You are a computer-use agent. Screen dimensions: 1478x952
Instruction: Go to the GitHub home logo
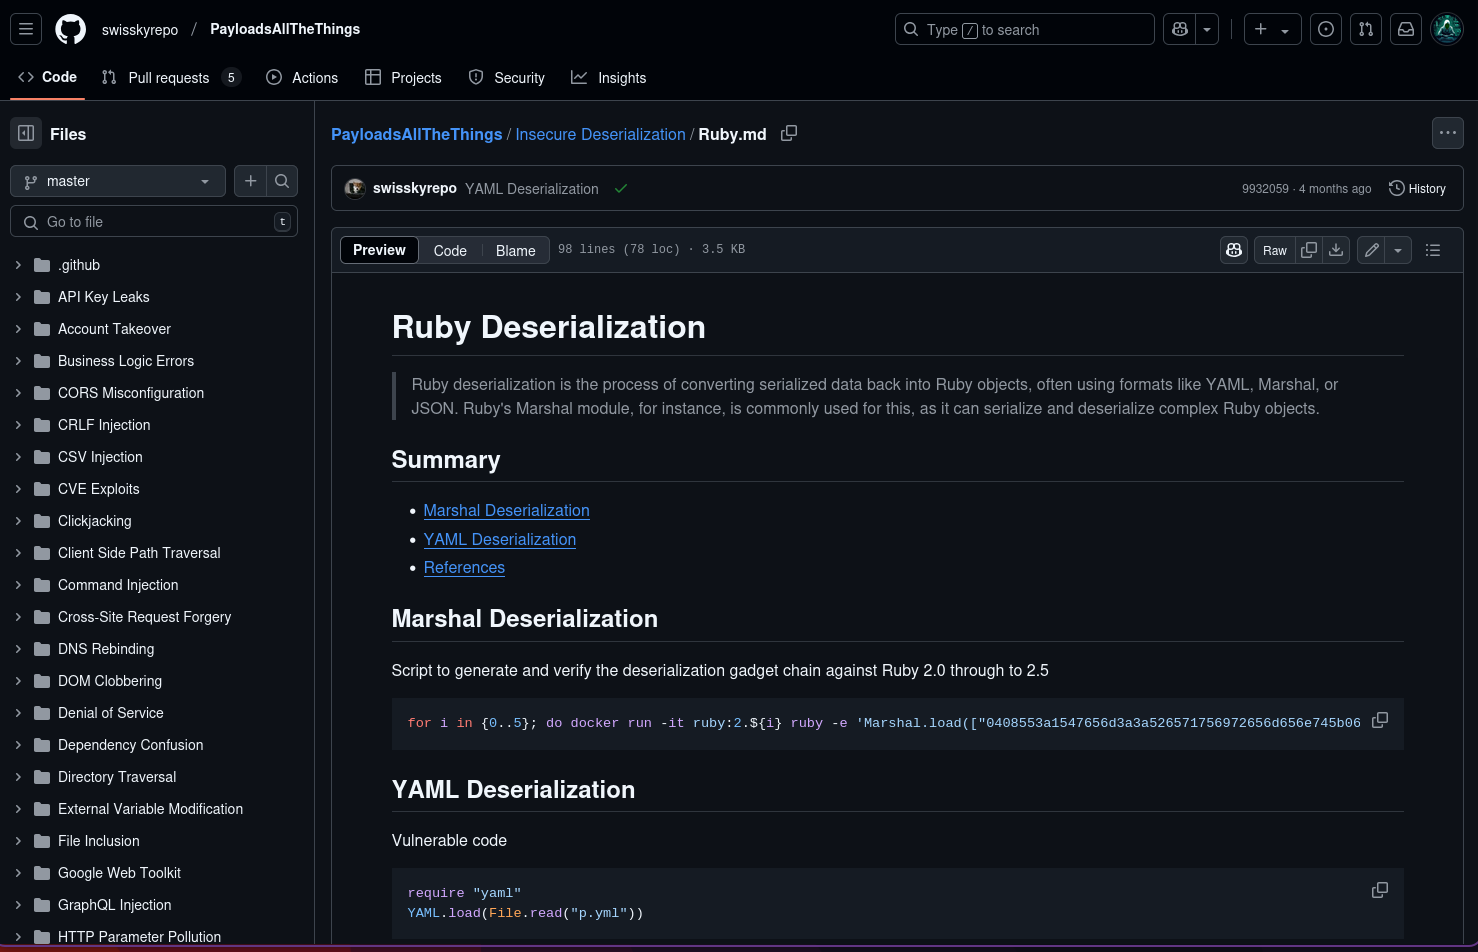[x=70, y=29]
